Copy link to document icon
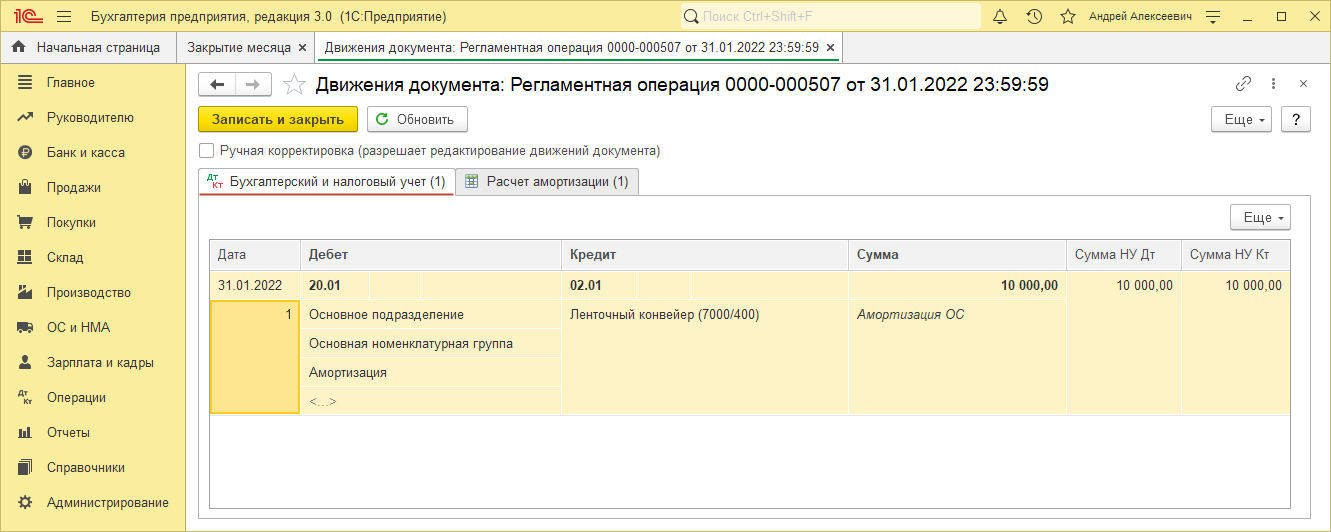1331x532 pixels. [x=1244, y=84]
